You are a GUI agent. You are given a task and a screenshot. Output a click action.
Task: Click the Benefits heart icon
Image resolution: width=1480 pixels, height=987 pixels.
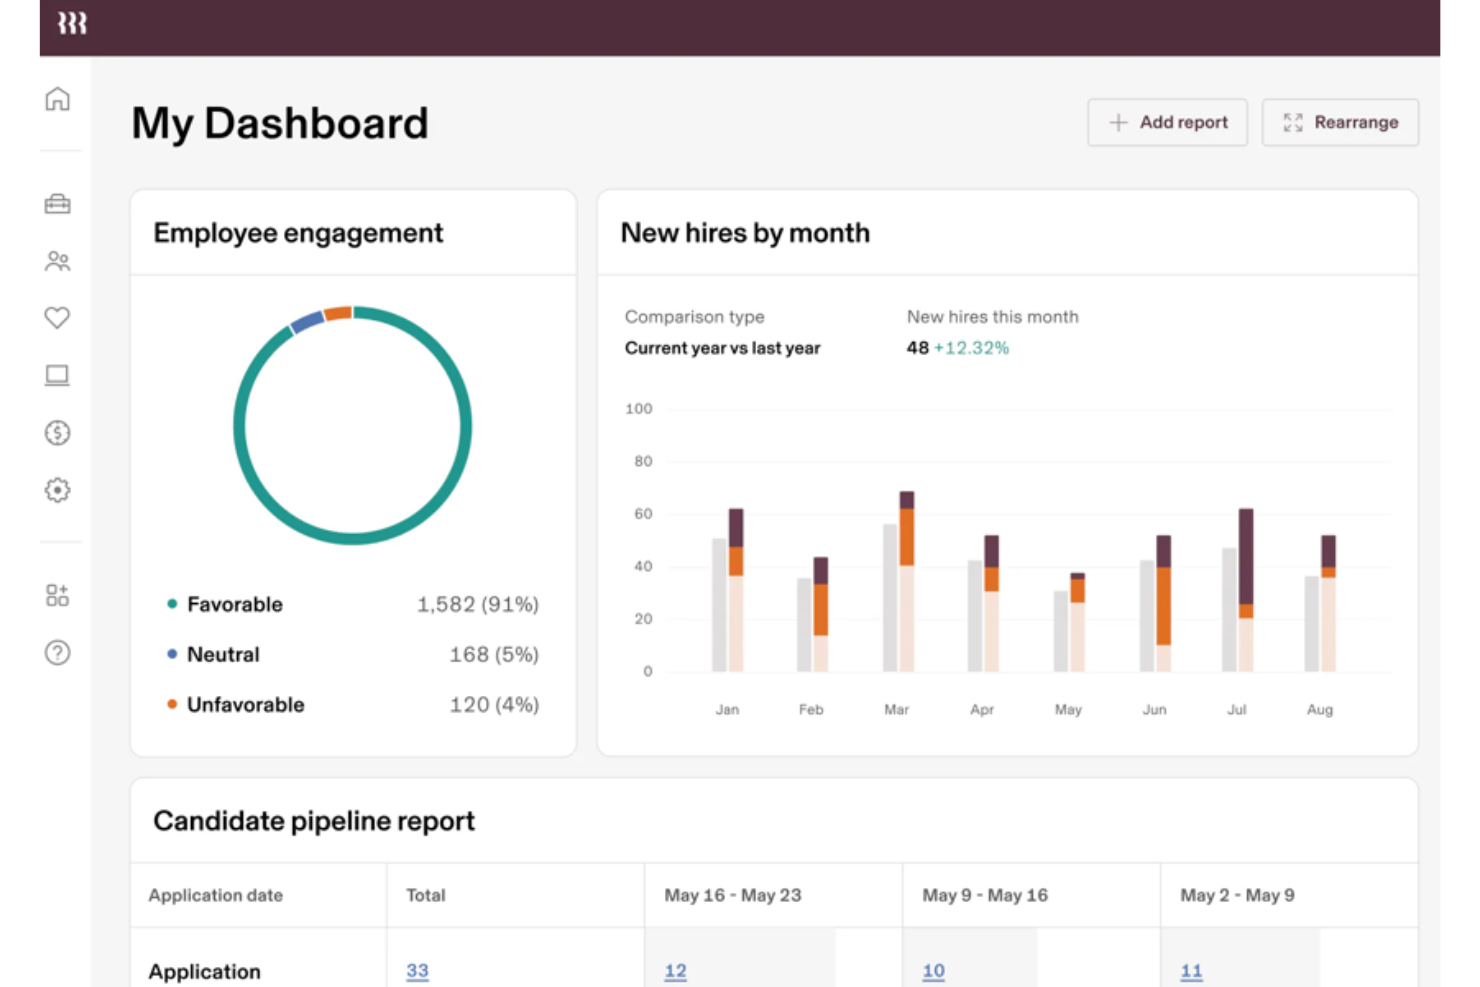(57, 317)
